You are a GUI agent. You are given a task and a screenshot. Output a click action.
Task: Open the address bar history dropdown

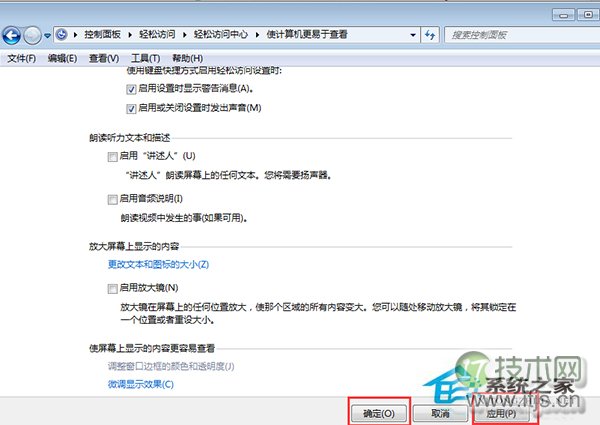click(x=413, y=35)
